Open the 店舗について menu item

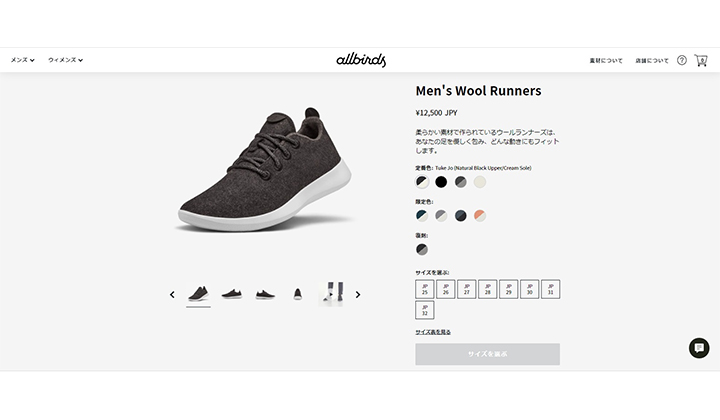(x=652, y=61)
